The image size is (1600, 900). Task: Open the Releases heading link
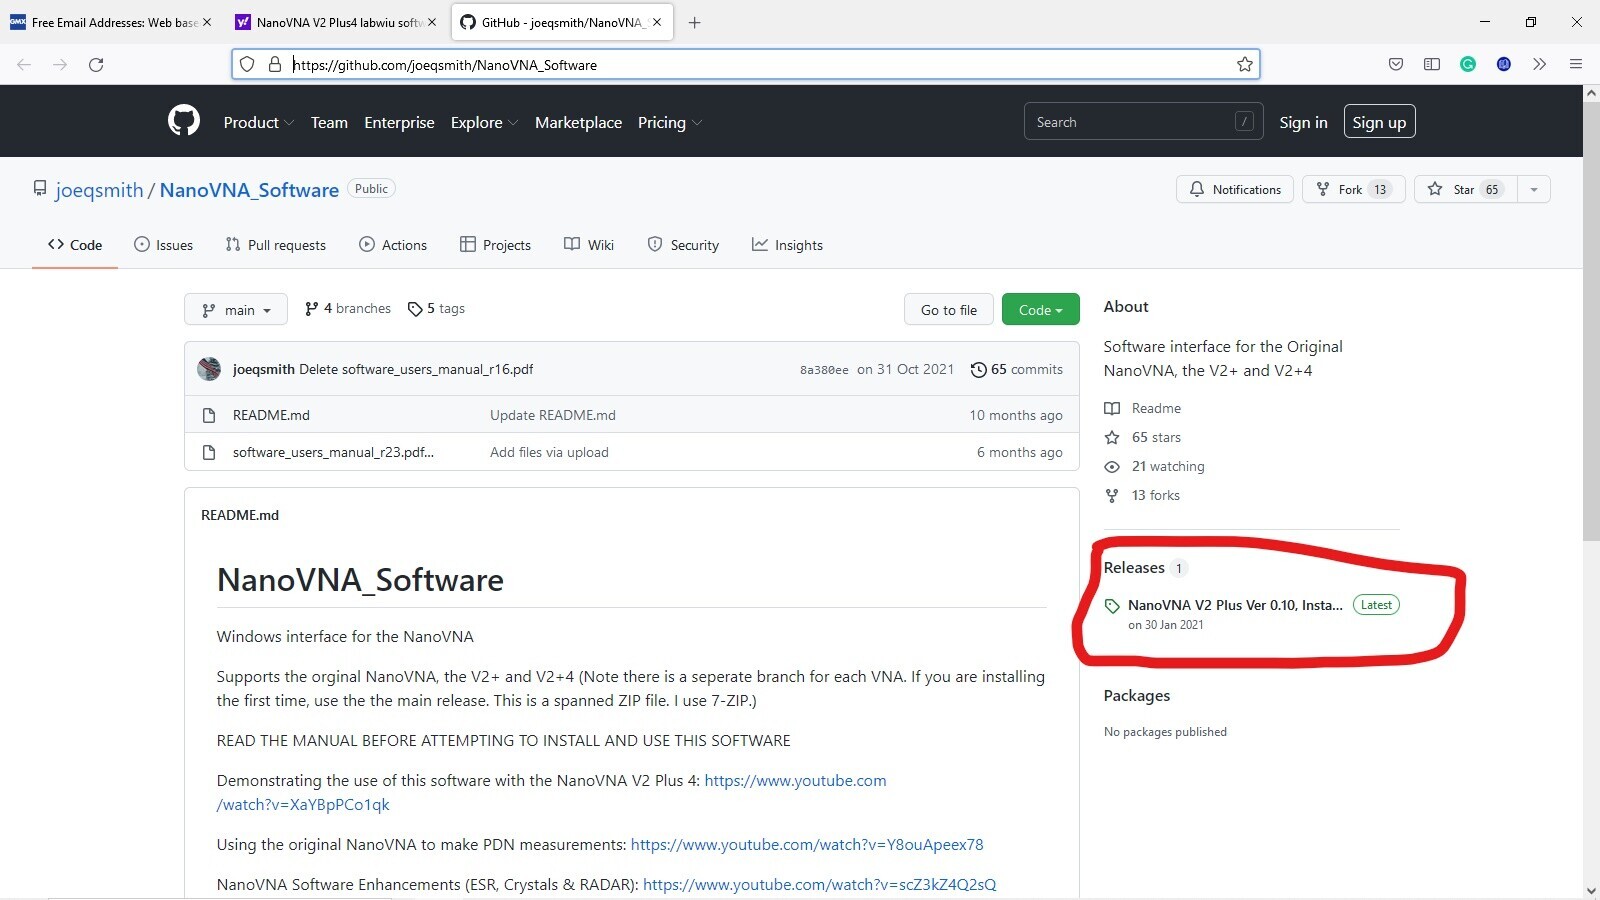point(1134,567)
